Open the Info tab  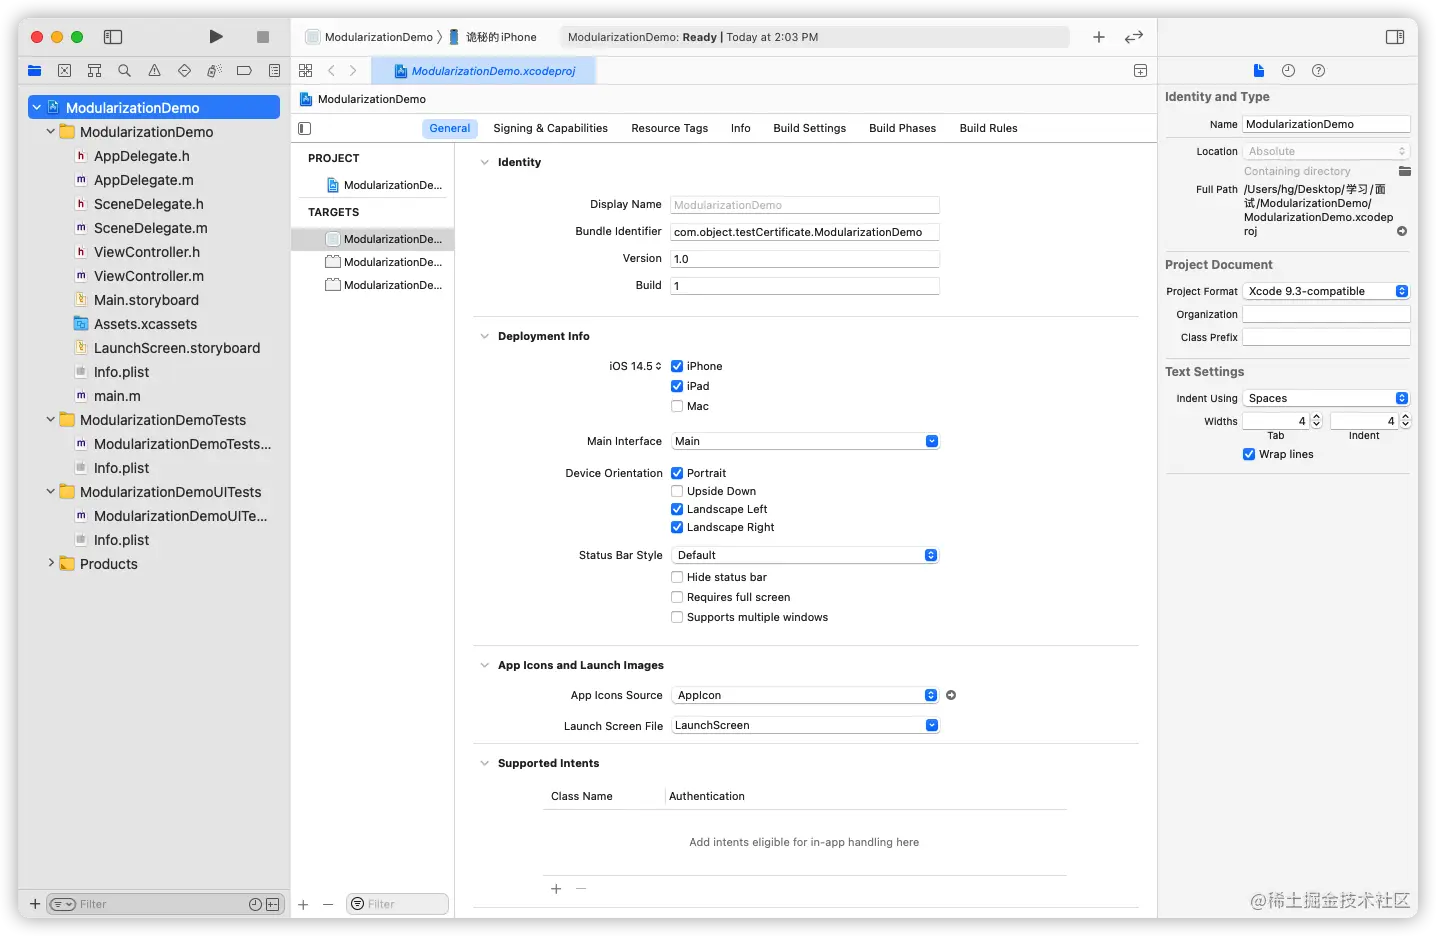740,128
